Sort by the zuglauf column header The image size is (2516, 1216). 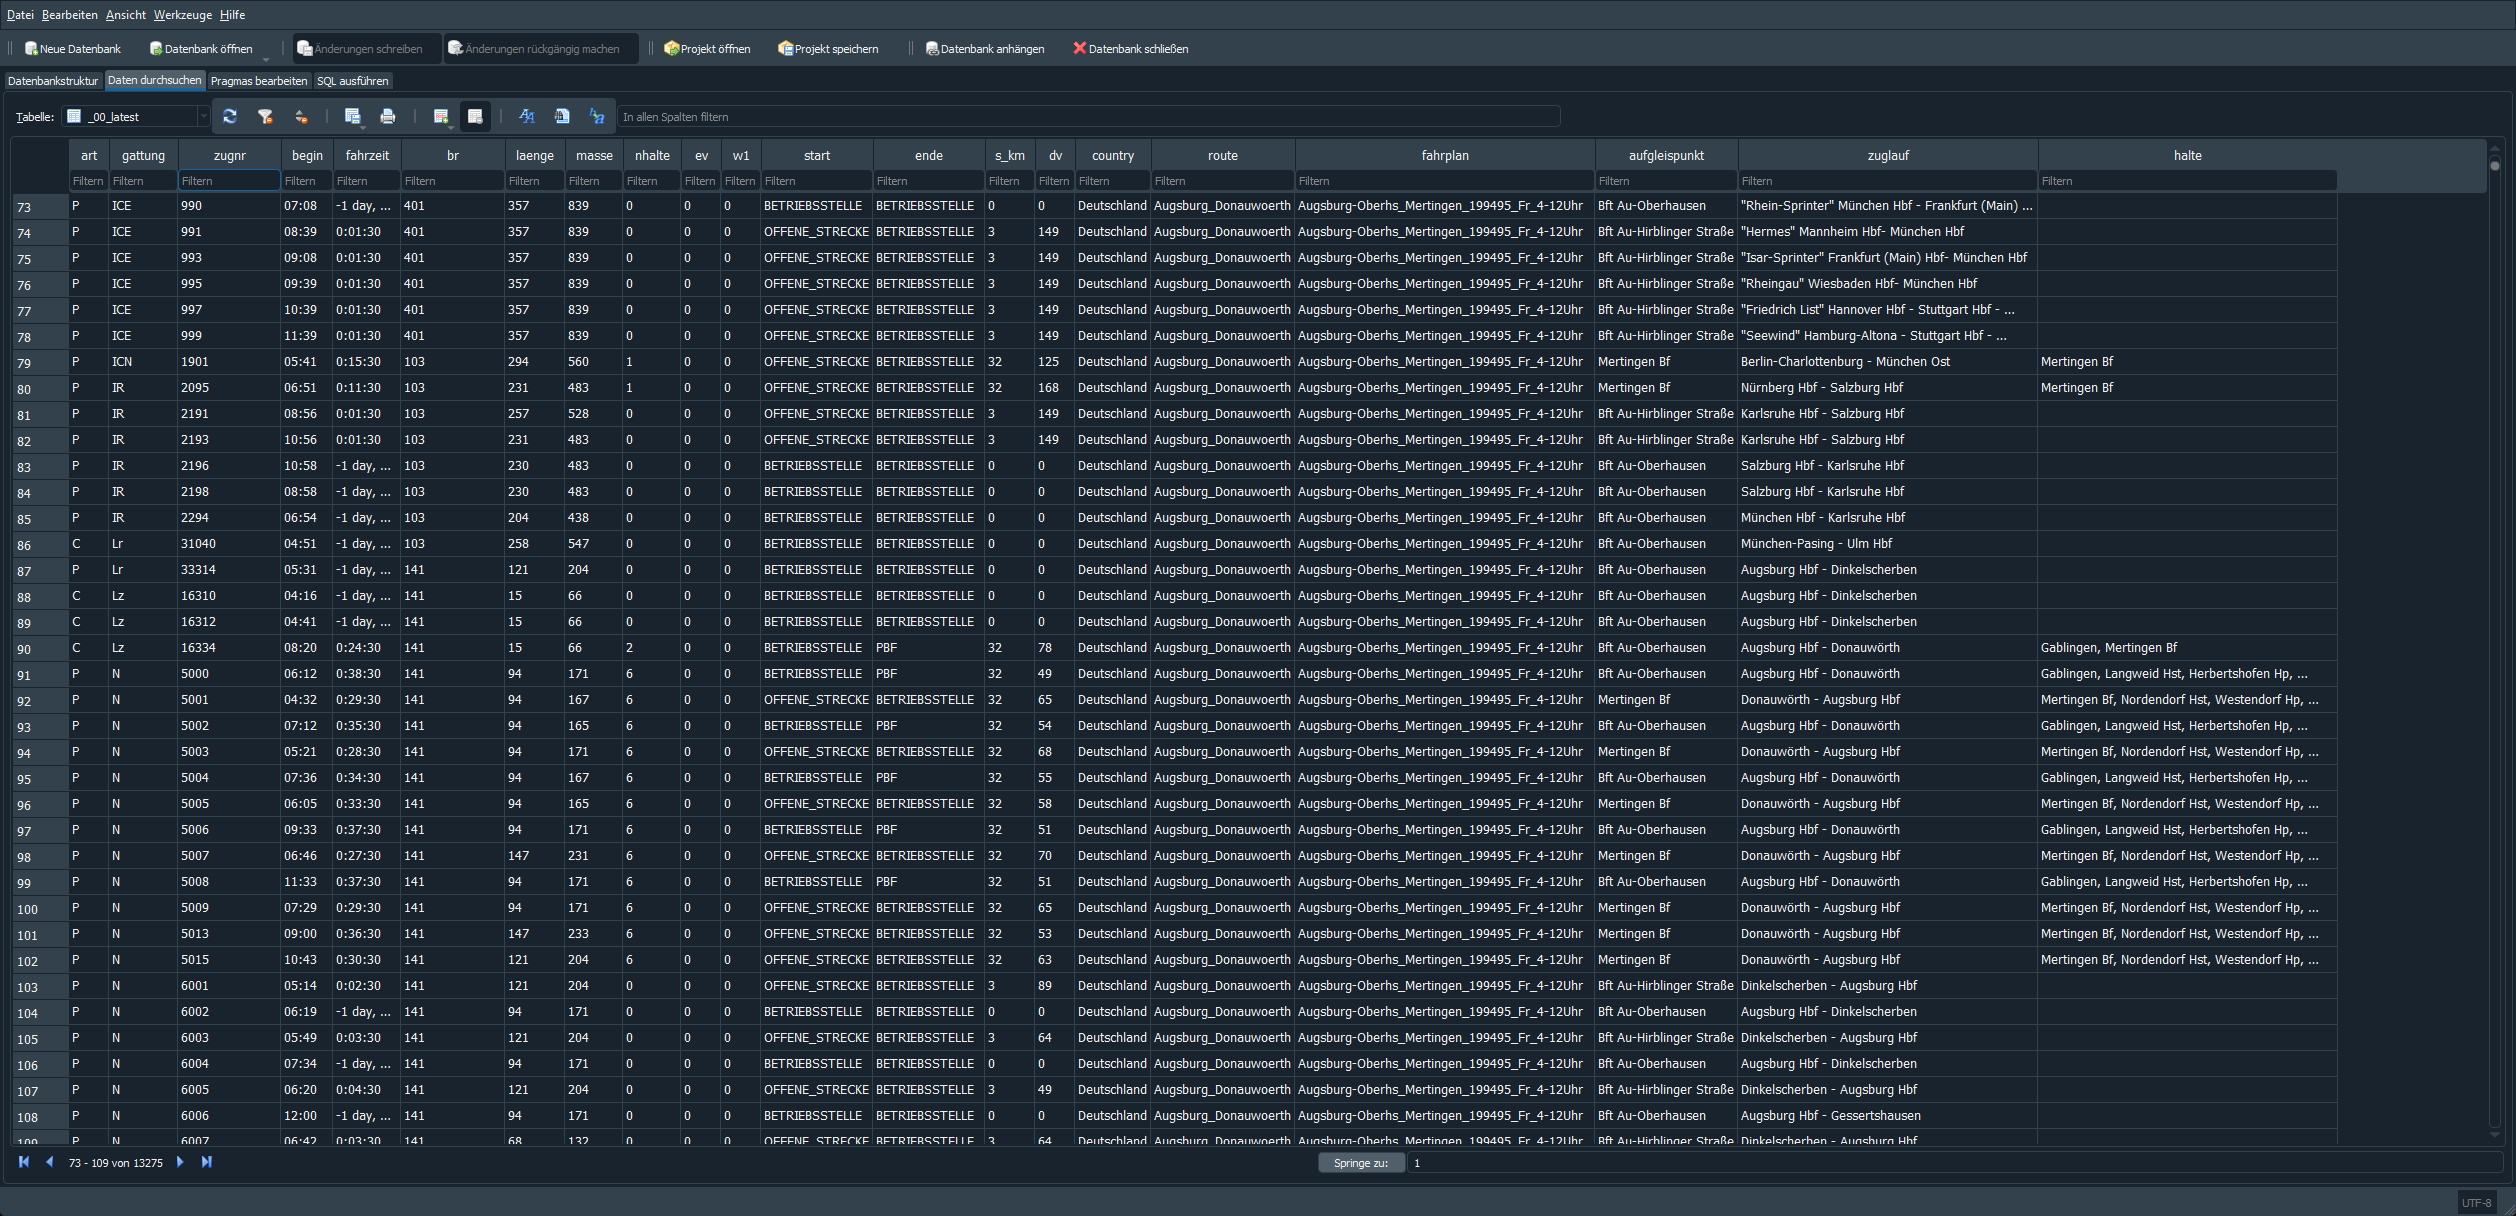point(1888,155)
